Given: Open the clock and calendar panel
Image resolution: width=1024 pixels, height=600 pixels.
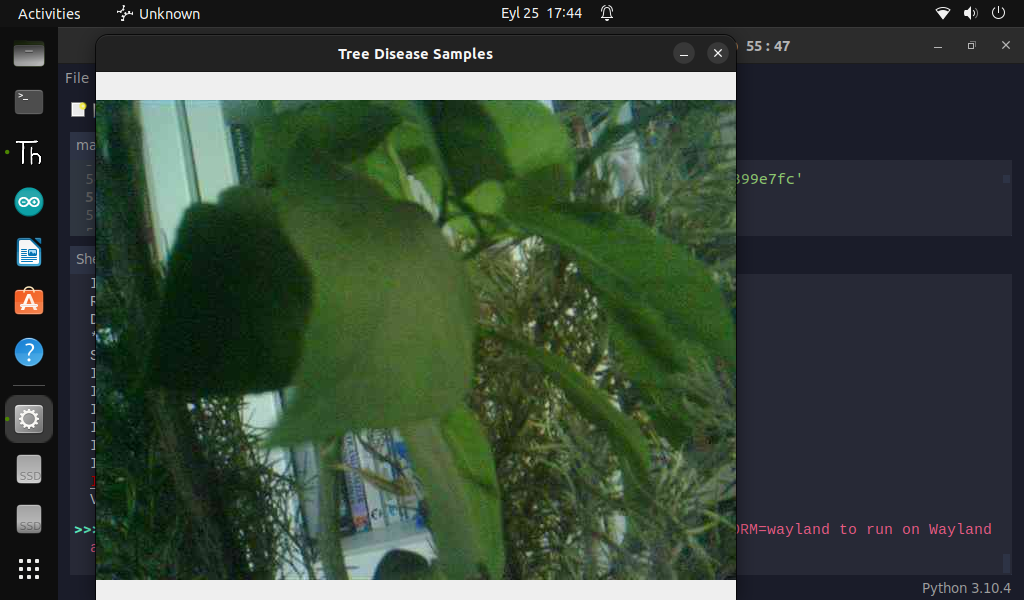Looking at the screenshot, I should 542,14.
